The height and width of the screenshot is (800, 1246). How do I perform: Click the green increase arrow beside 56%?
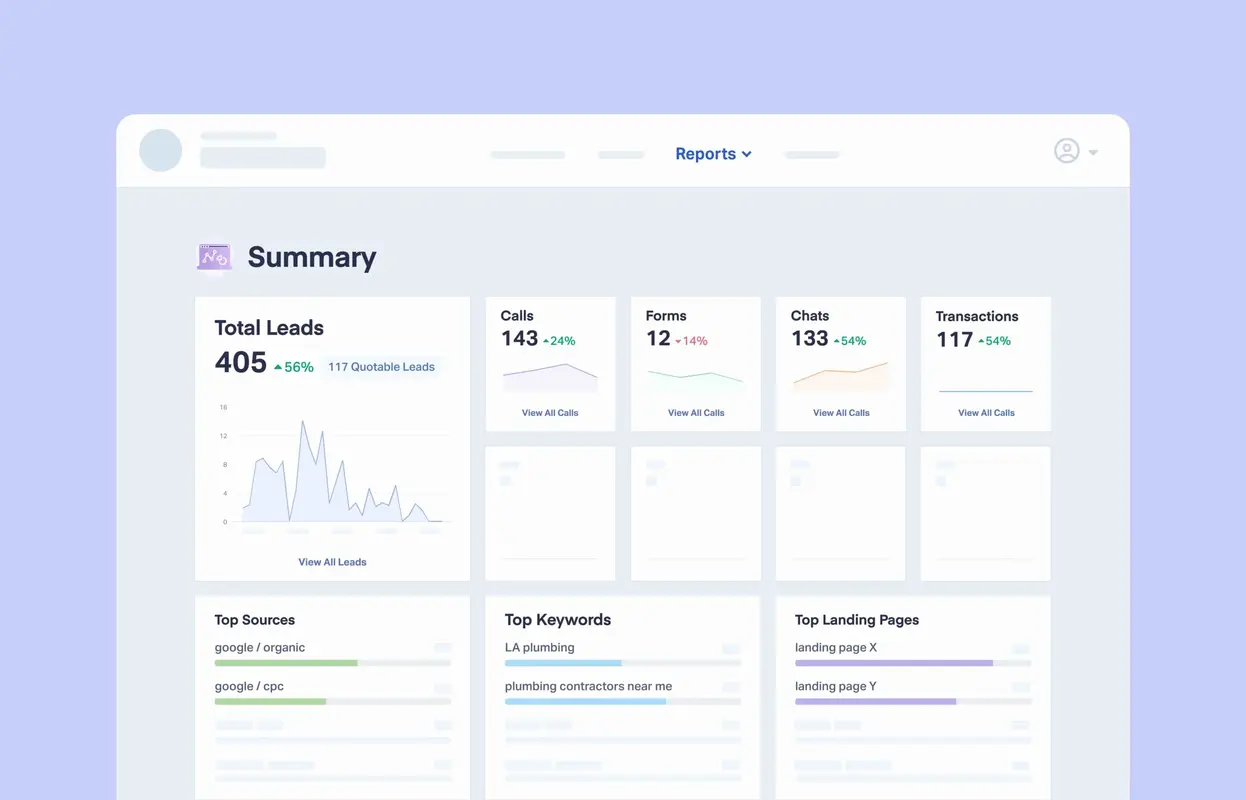tap(280, 366)
